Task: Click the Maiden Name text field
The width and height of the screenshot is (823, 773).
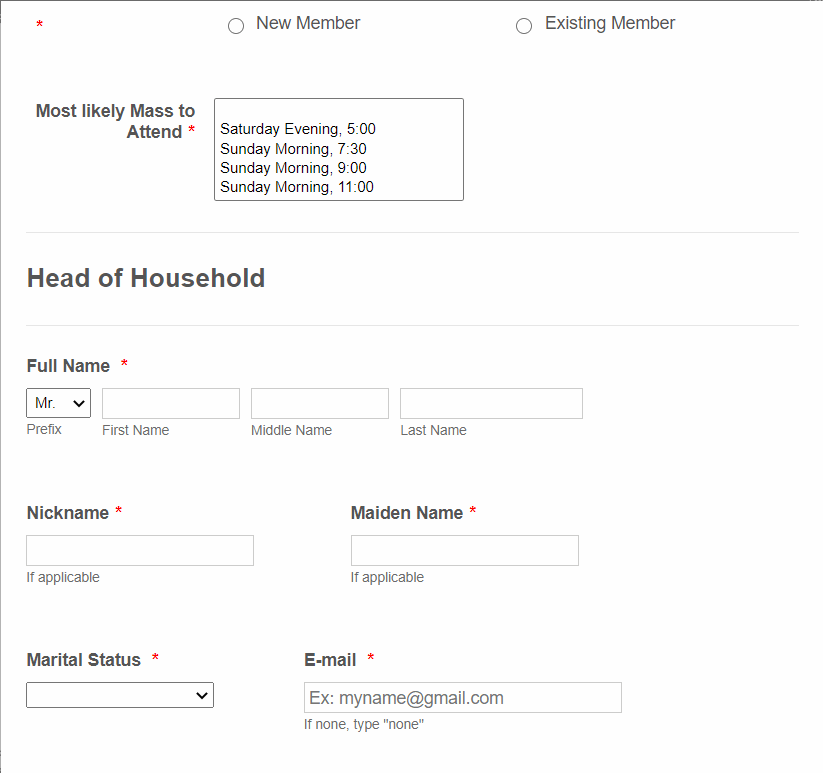Action: point(464,550)
